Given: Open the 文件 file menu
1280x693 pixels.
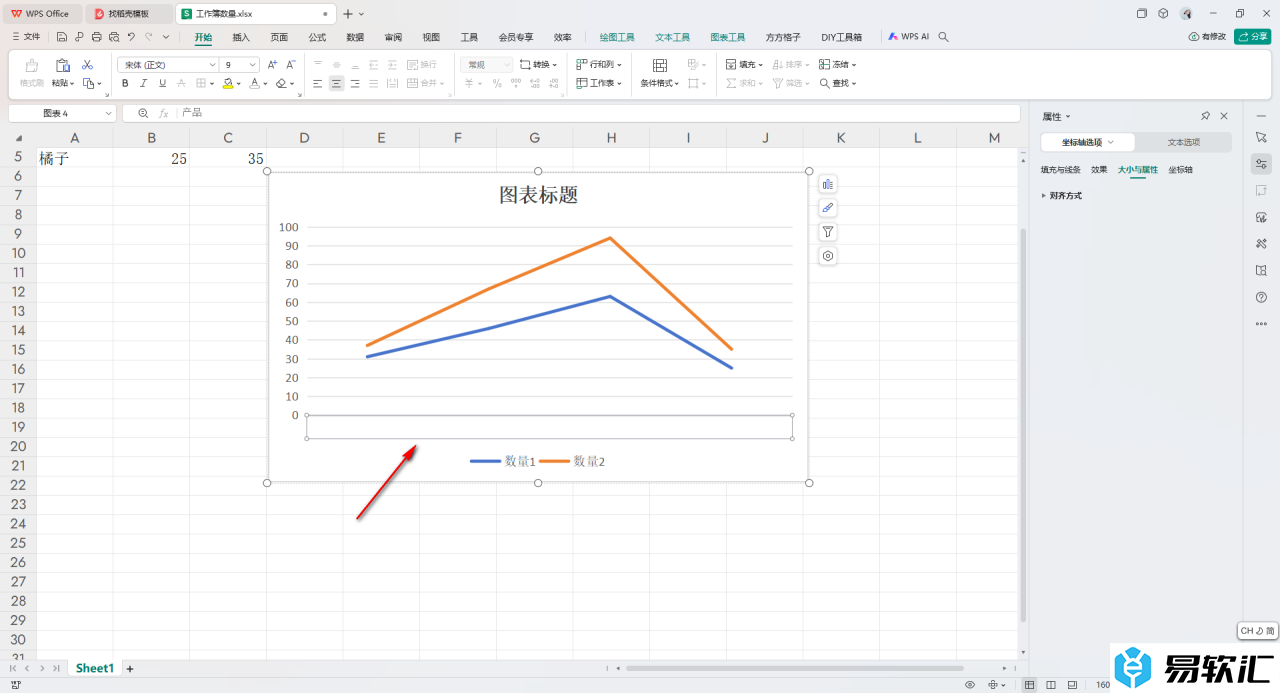Looking at the screenshot, I should (25, 37).
